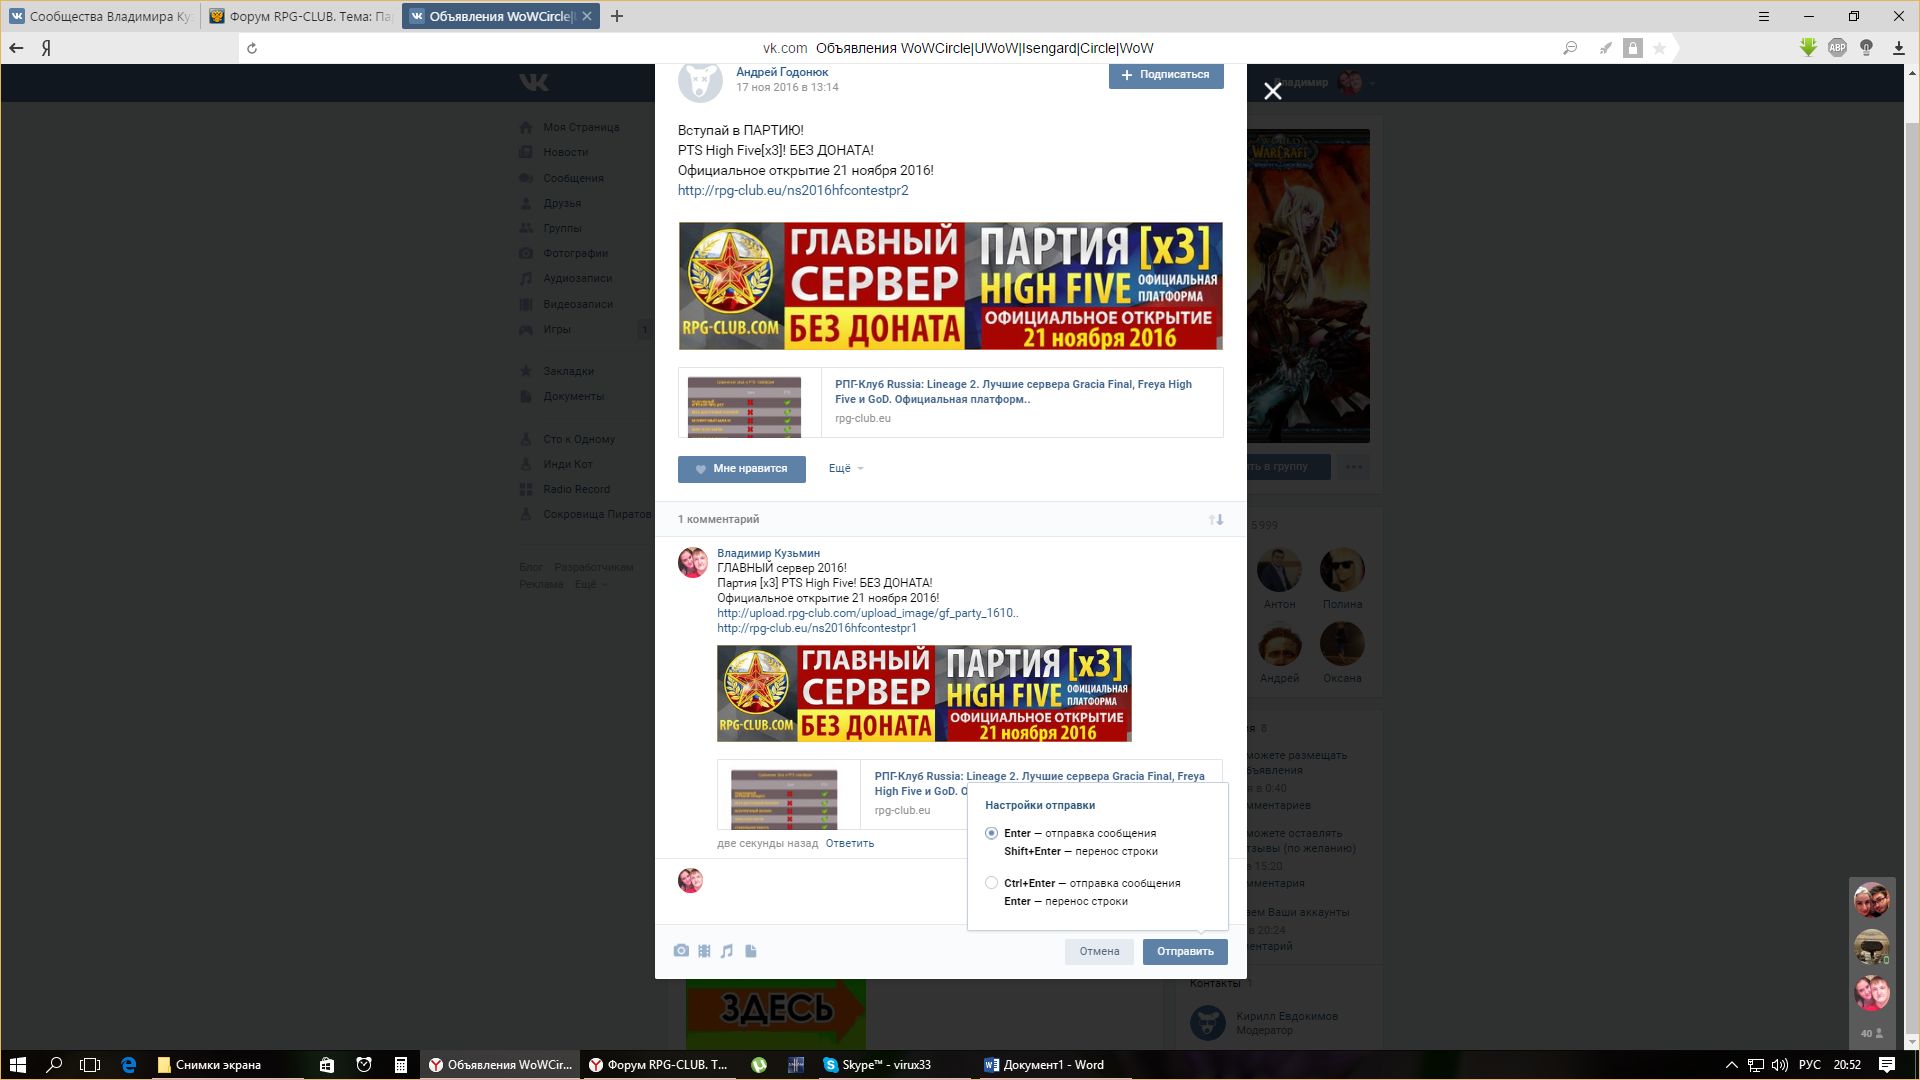This screenshot has width=1920, height=1080.
Task: Click the lock icon in address bar
Action: [1632, 48]
